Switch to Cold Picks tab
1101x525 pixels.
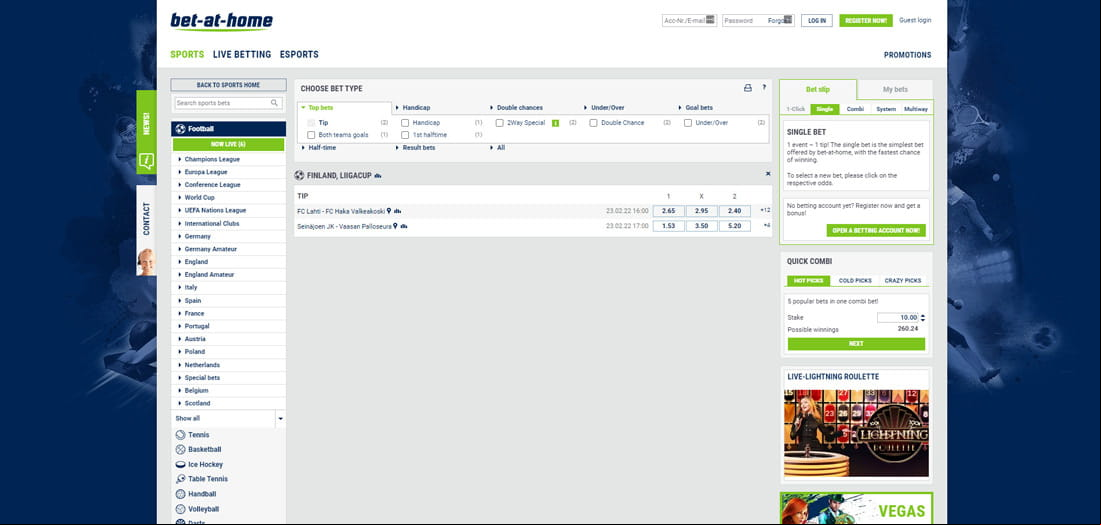click(x=855, y=281)
